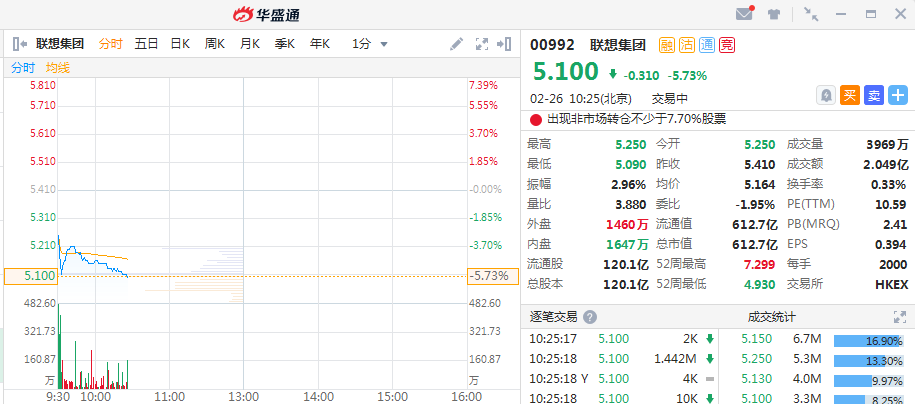Expand the chart to fullscreen
The height and width of the screenshot is (404, 915).
(481, 44)
